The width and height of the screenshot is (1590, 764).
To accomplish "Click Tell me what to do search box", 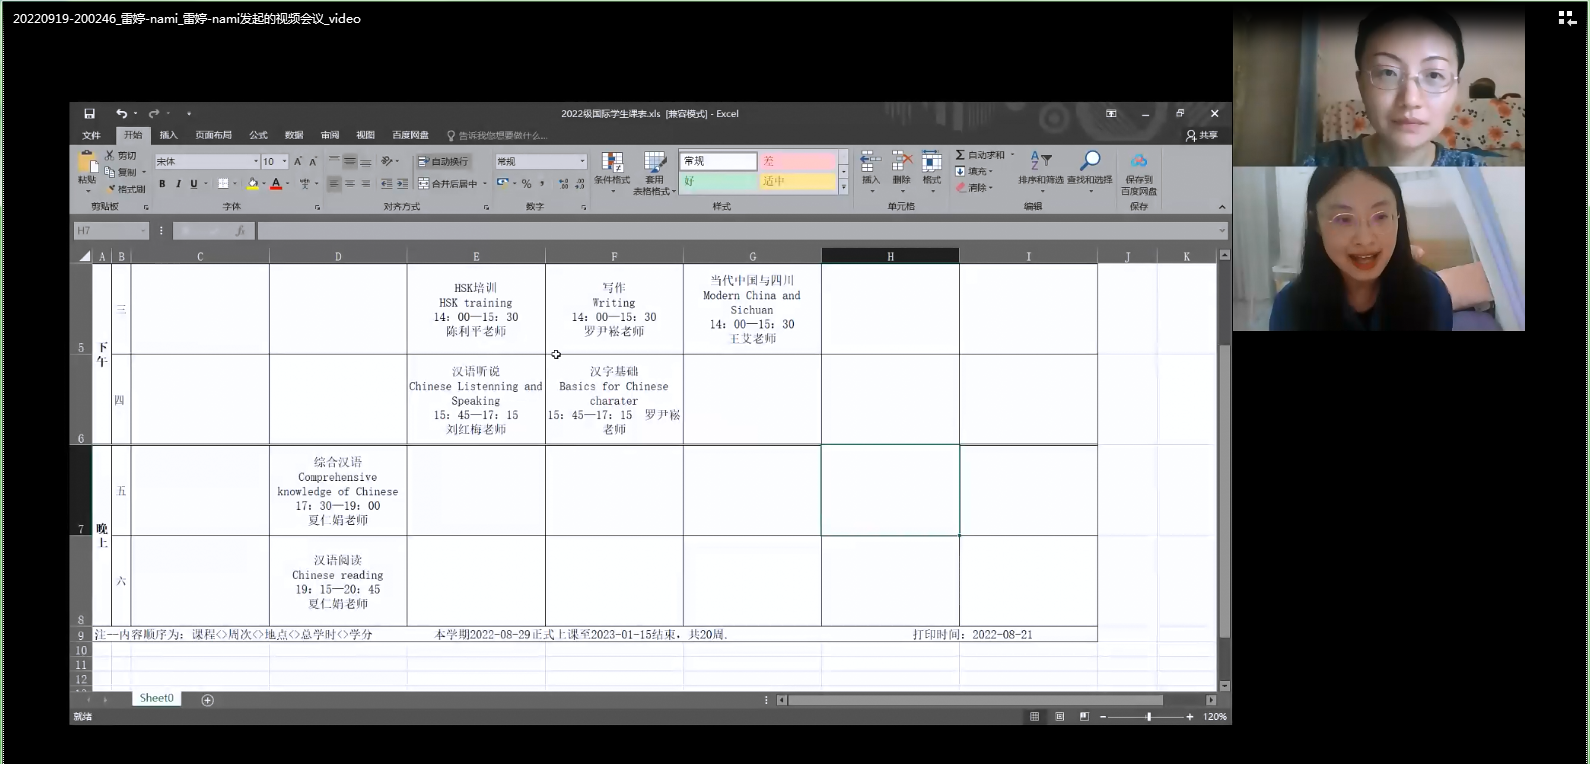I will tap(497, 135).
